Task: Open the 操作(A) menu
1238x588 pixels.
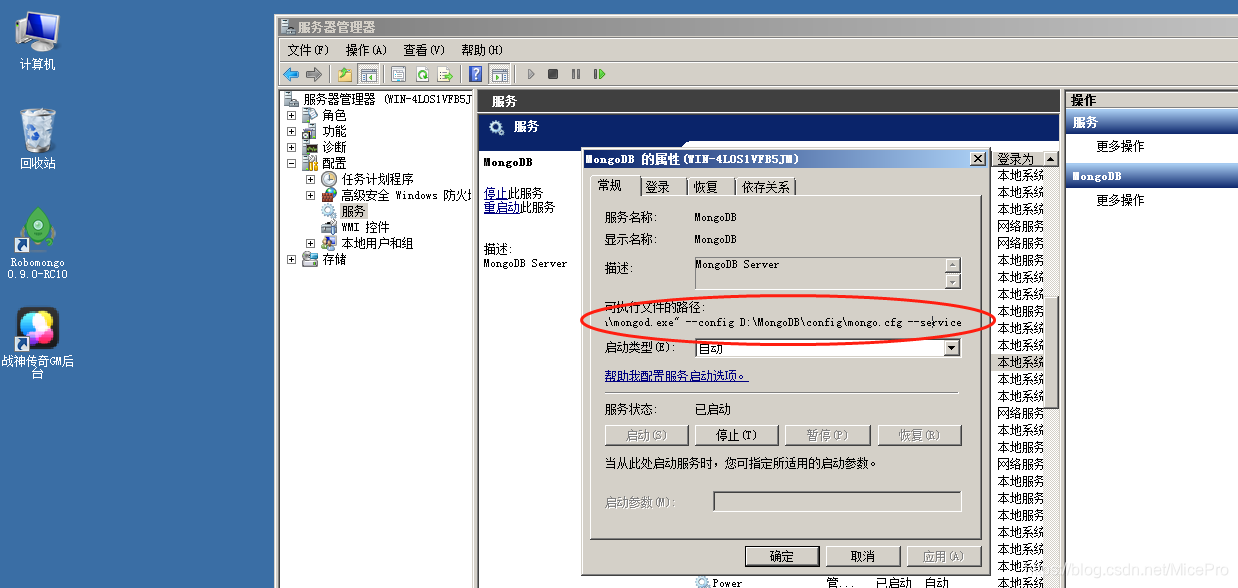Action: coord(366,50)
